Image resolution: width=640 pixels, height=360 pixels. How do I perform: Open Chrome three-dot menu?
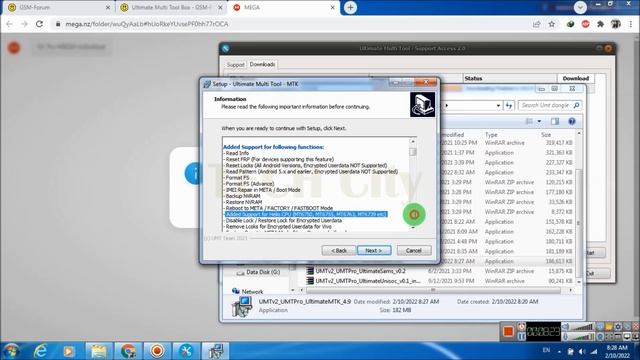[631, 24]
